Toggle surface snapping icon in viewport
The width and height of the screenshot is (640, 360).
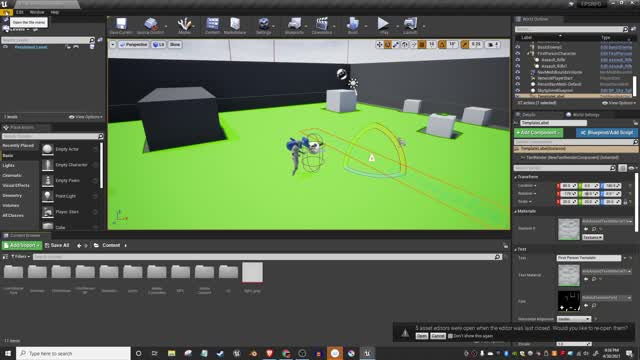(413, 44)
